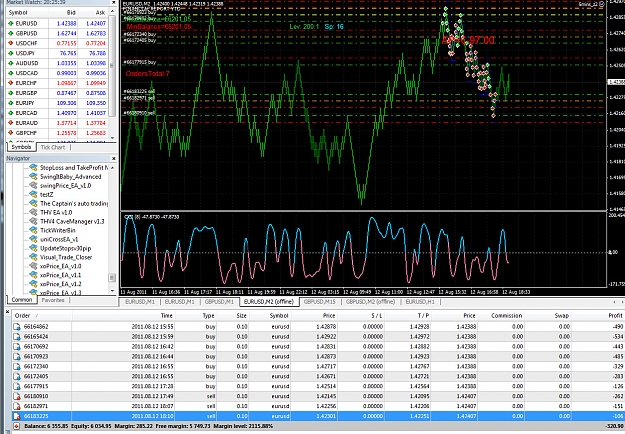The width and height of the screenshot is (625, 434).
Task: Sort orders by the Type column header
Action: pos(196,316)
